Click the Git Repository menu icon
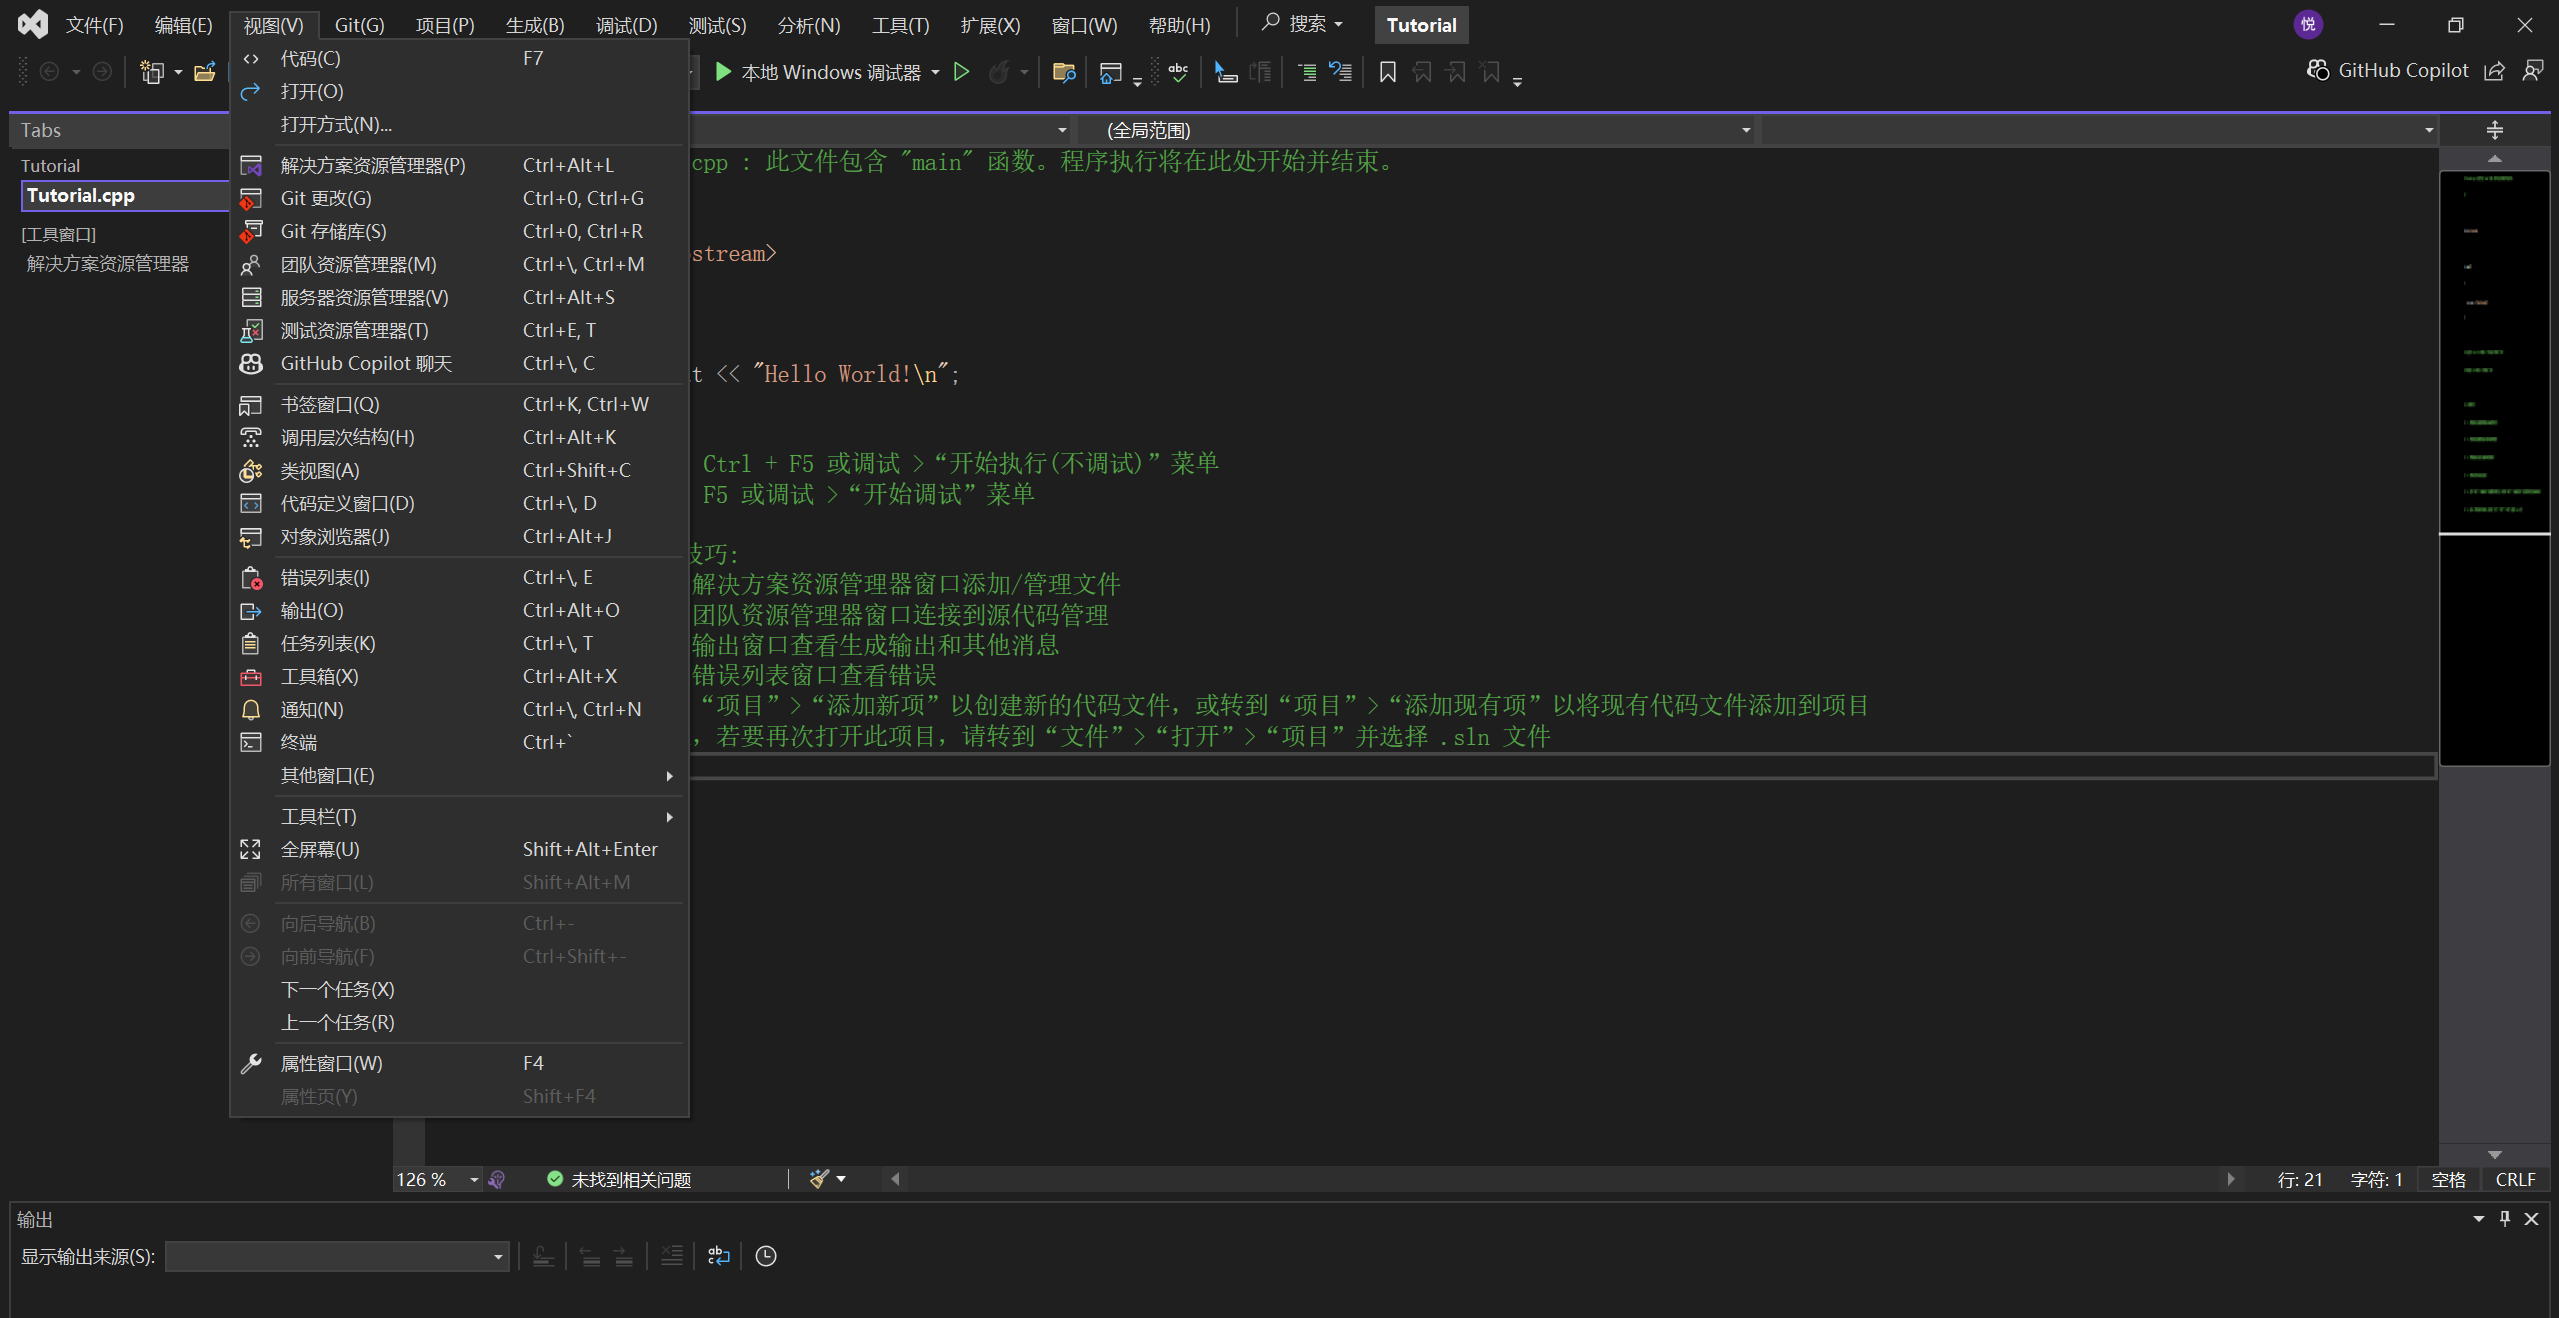The height and width of the screenshot is (1318, 2559). point(251,231)
